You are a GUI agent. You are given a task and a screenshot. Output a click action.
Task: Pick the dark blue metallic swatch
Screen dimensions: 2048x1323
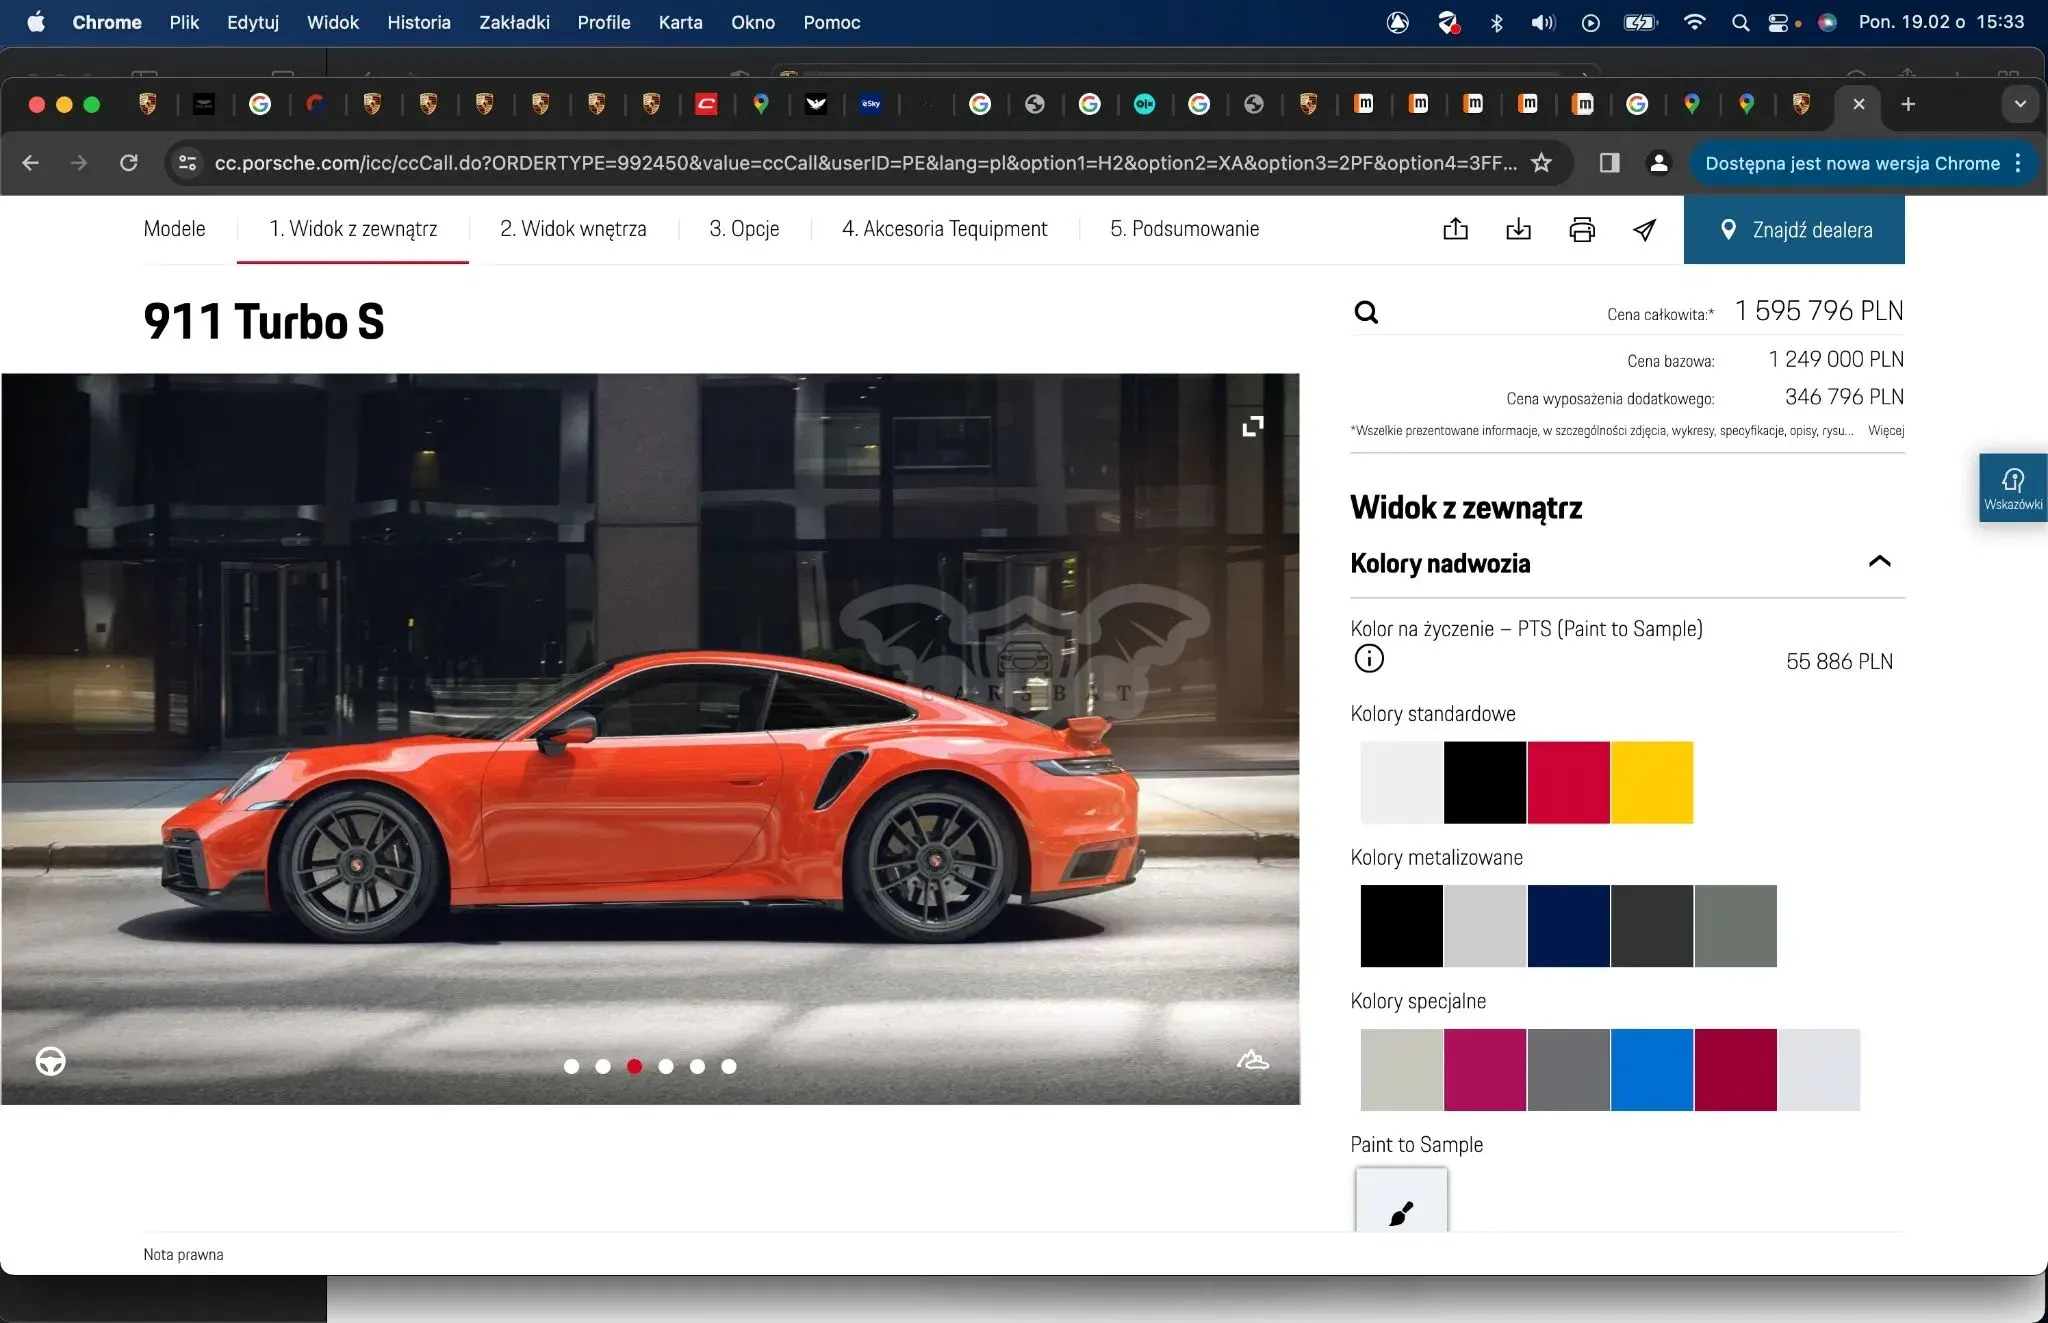(x=1568, y=926)
